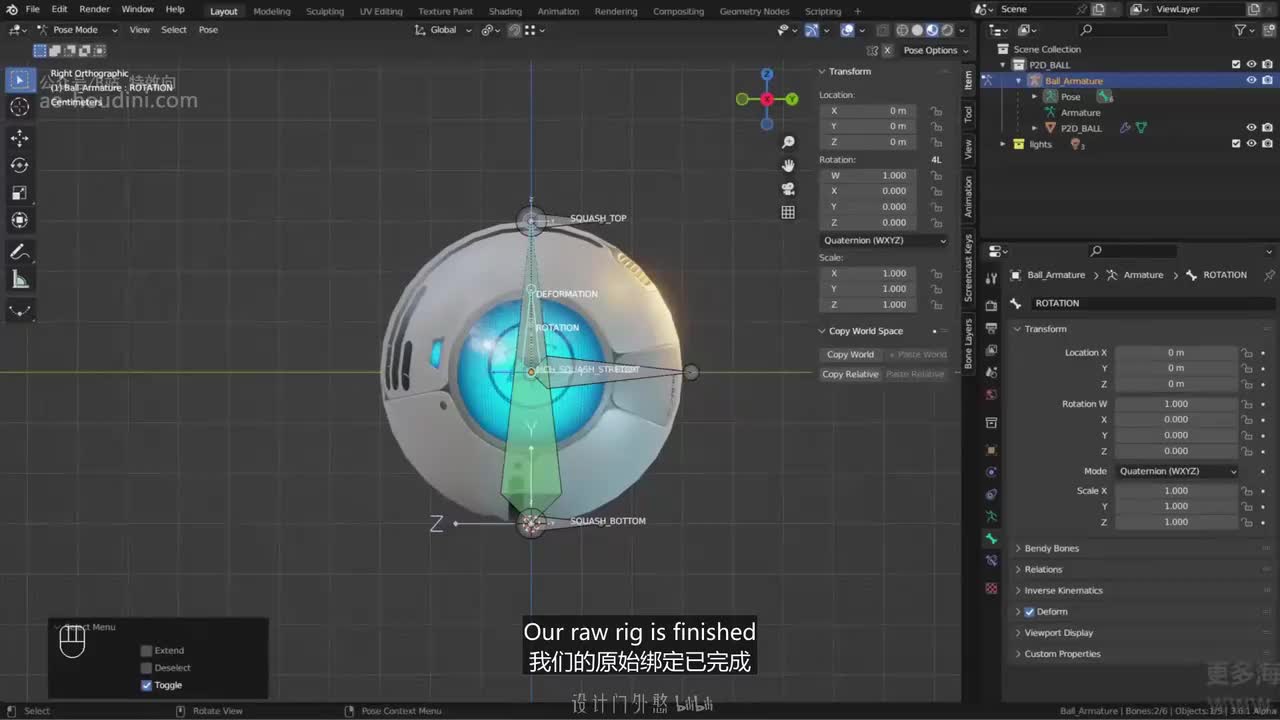
Task: Switch to the Sculpting workspace tab
Action: coord(325,11)
